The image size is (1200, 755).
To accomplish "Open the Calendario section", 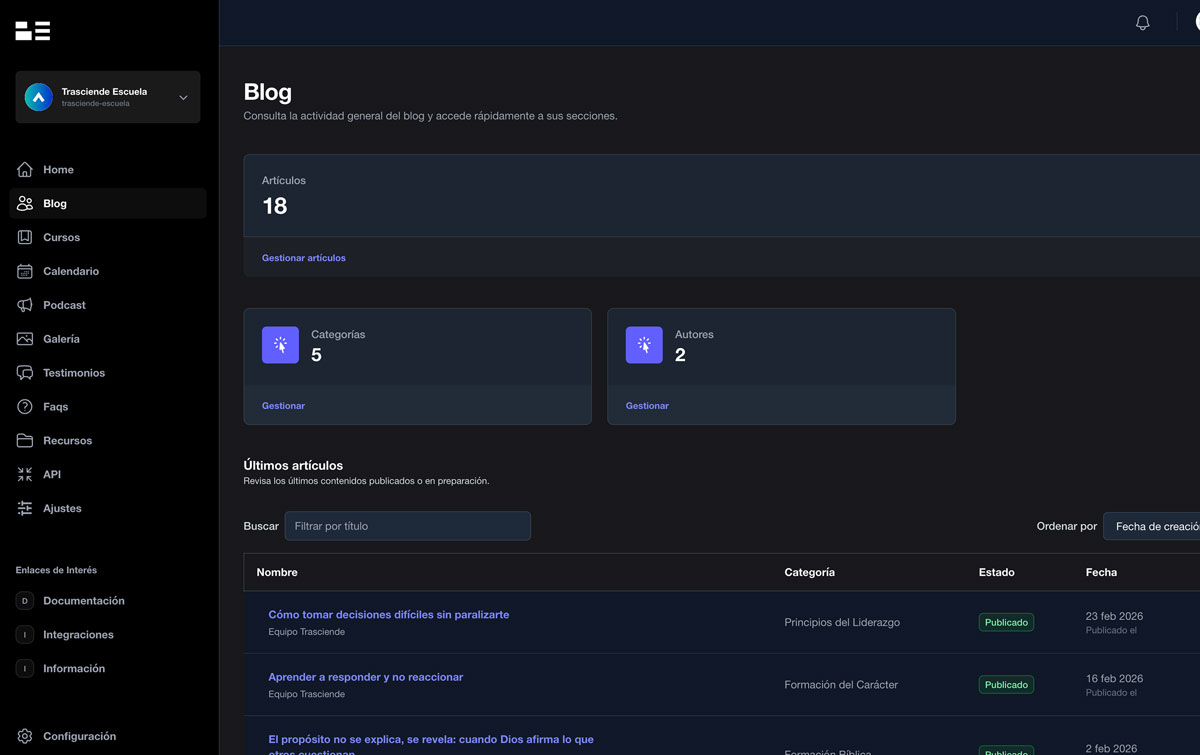I will [25, 271].
